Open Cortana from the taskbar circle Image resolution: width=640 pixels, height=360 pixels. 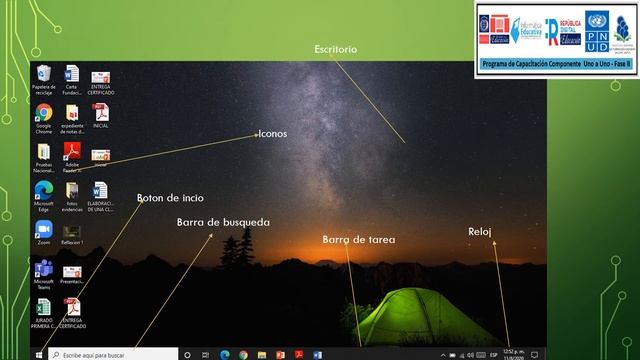[x=187, y=355]
